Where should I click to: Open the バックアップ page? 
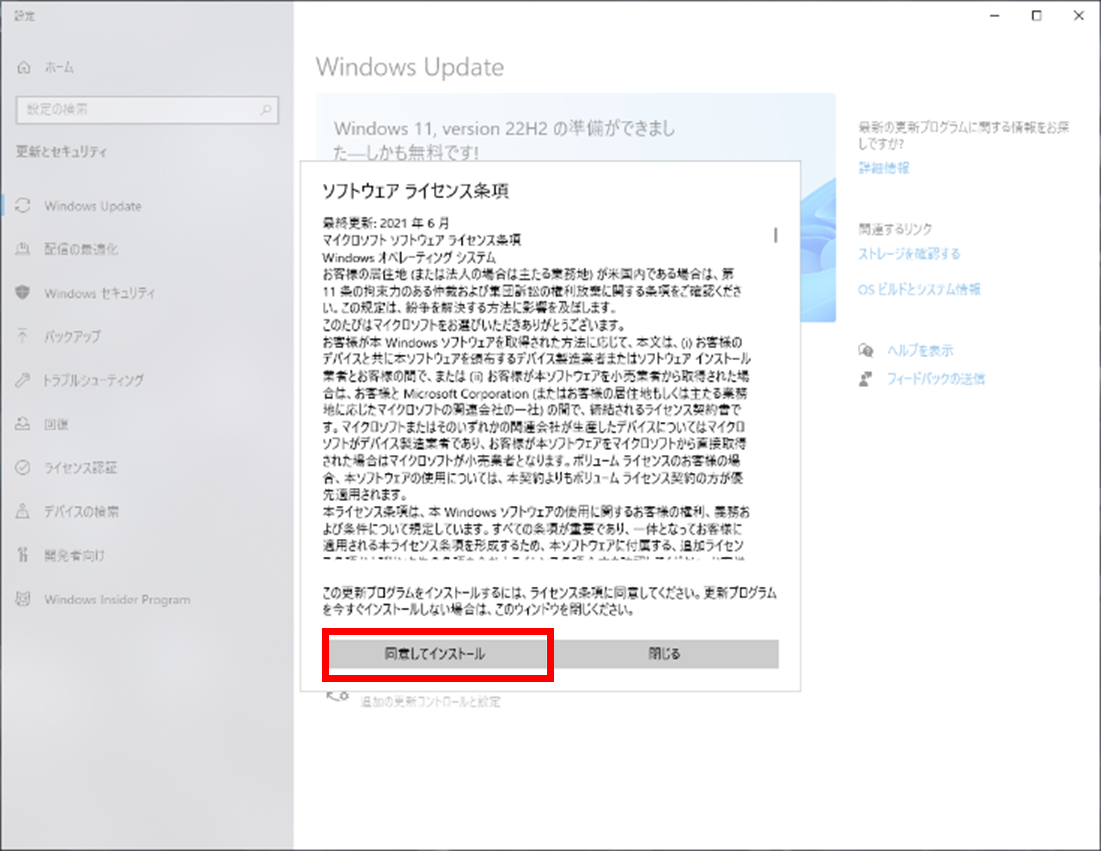point(72,336)
